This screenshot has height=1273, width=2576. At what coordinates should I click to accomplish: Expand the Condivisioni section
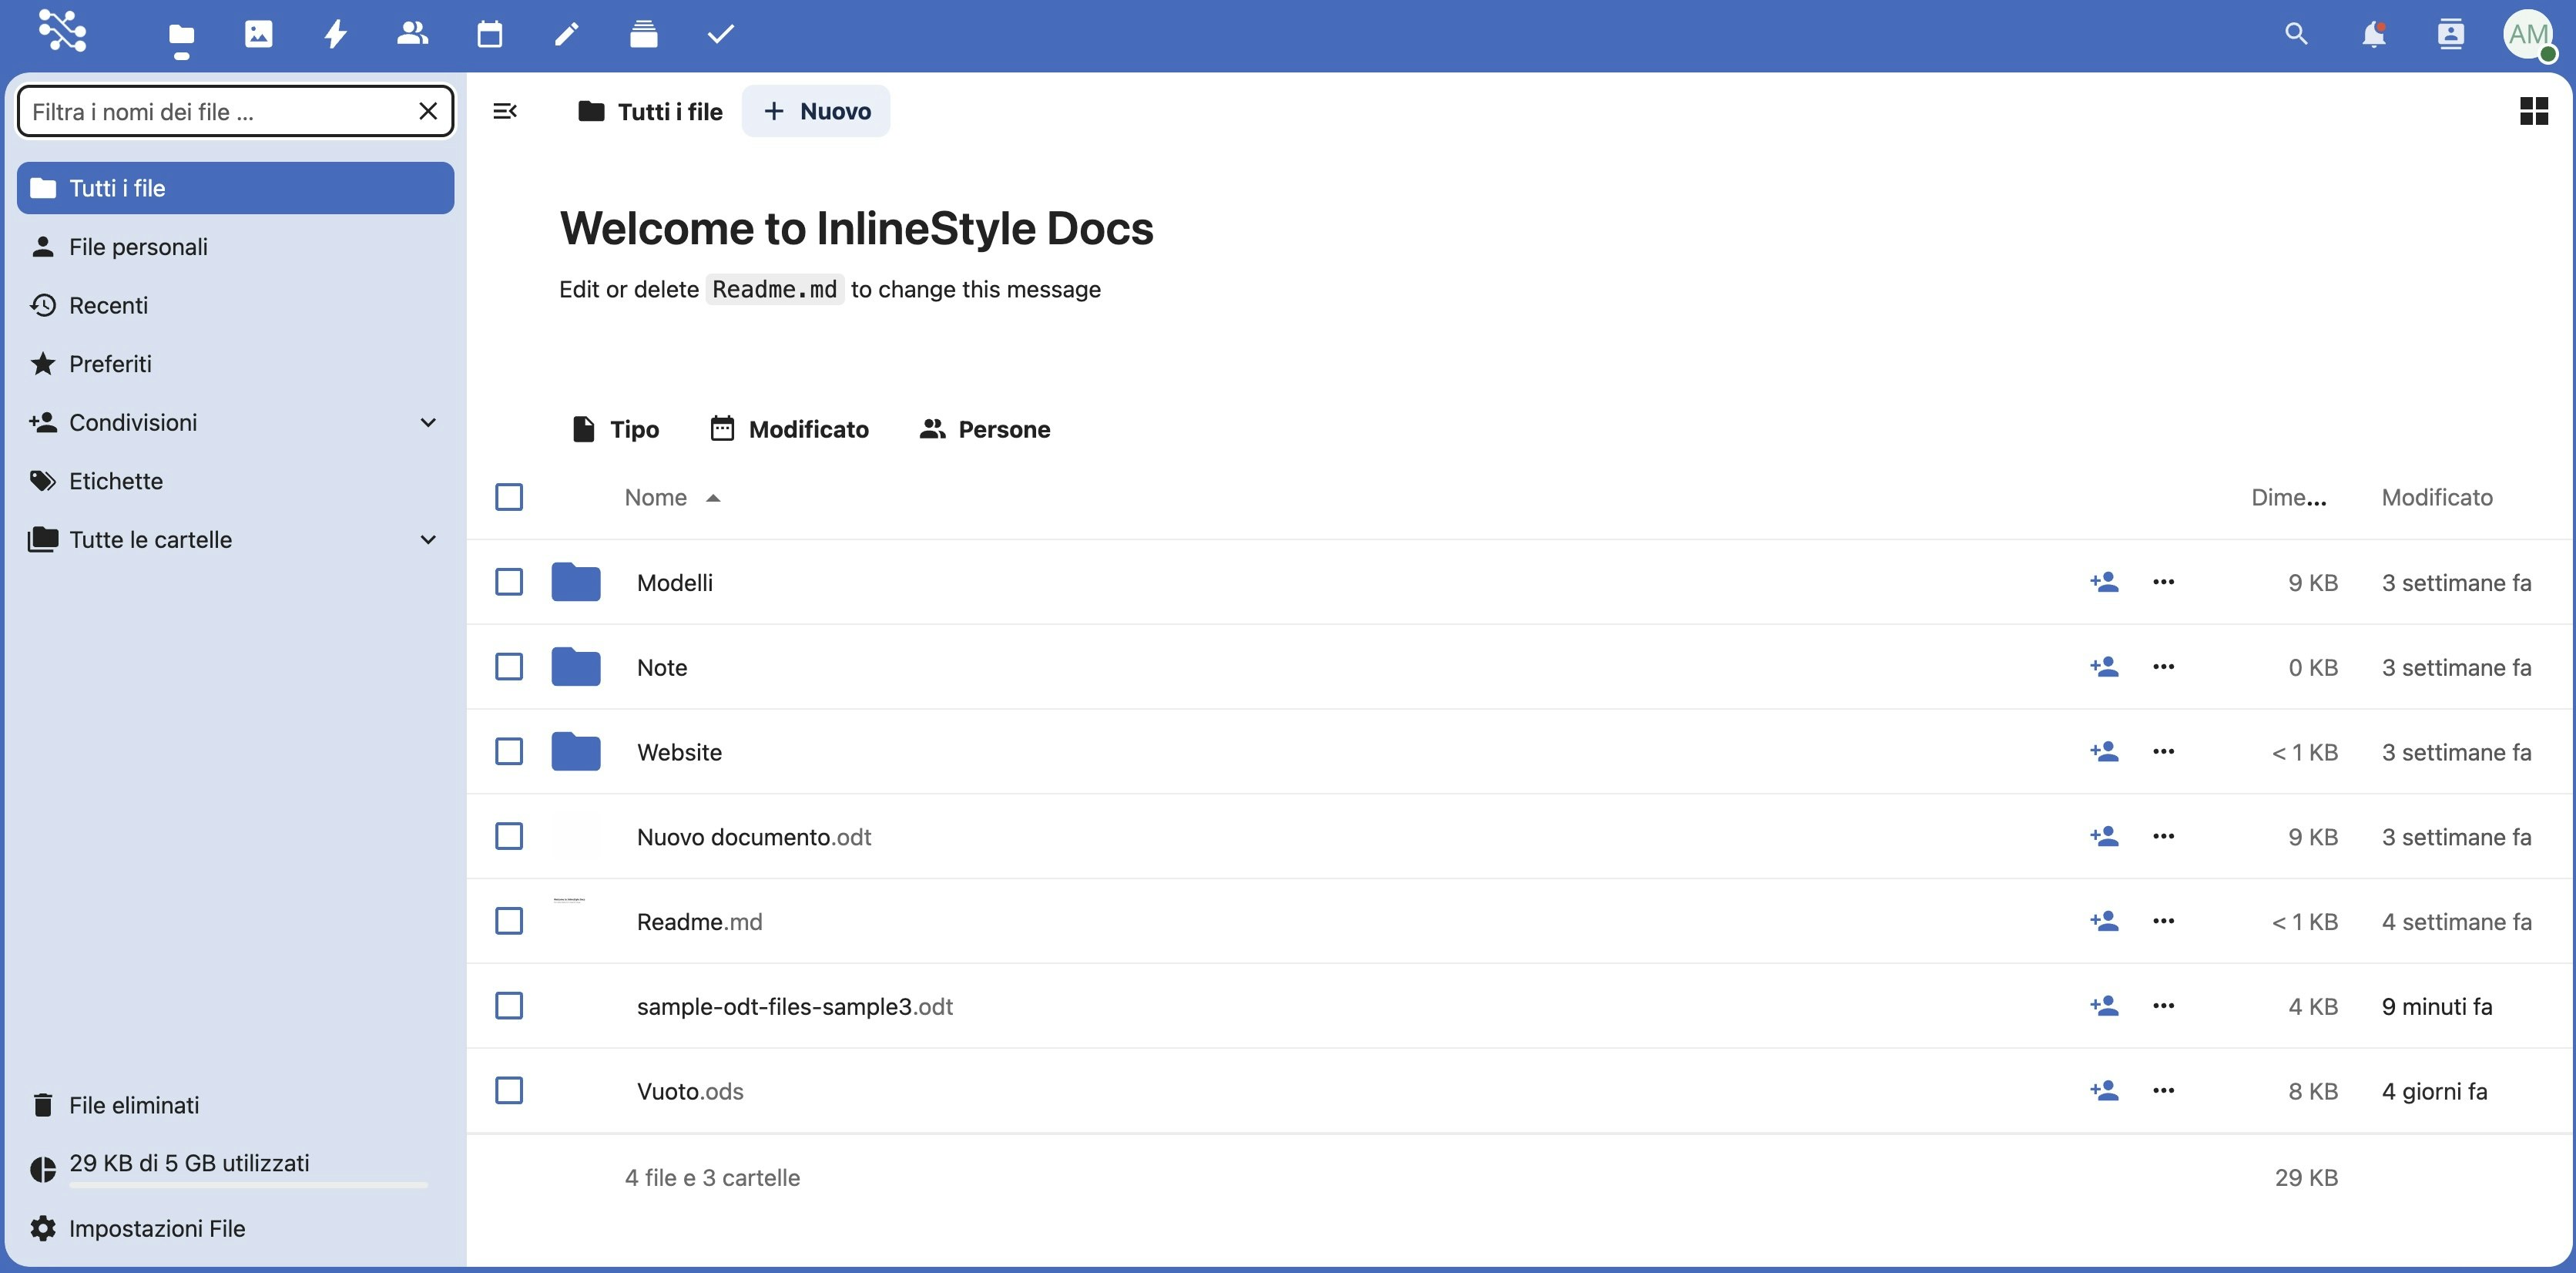[429, 422]
